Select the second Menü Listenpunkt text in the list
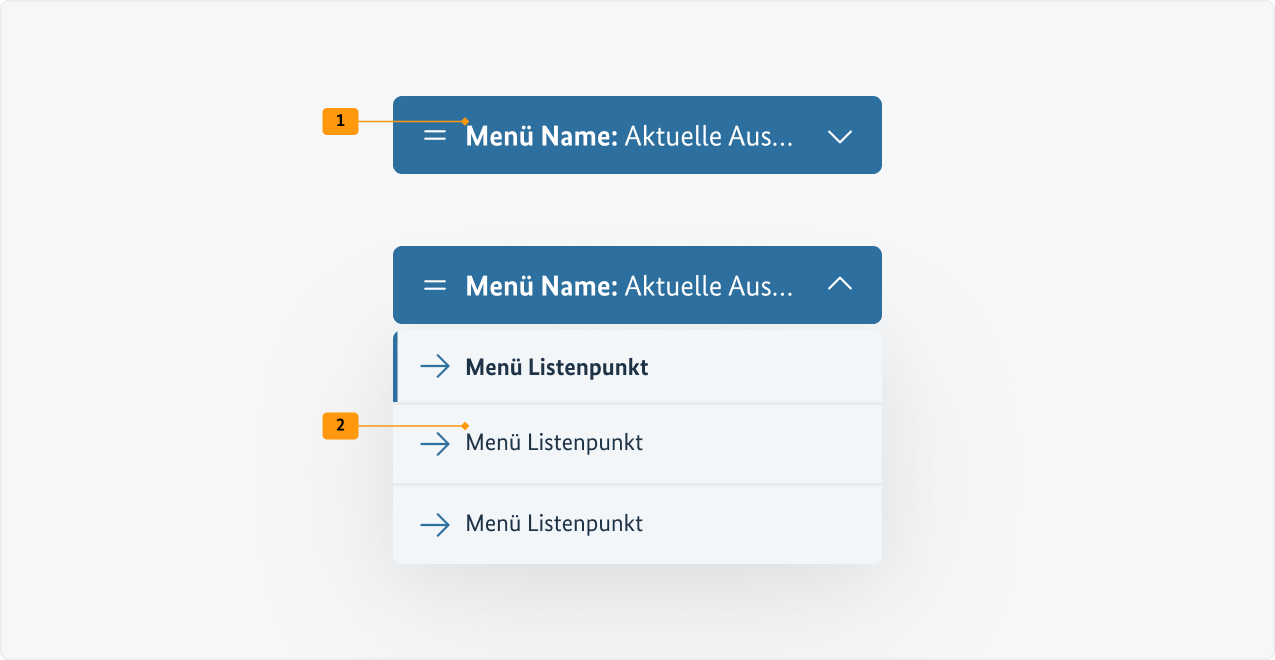The image size is (1275, 660). tap(554, 442)
